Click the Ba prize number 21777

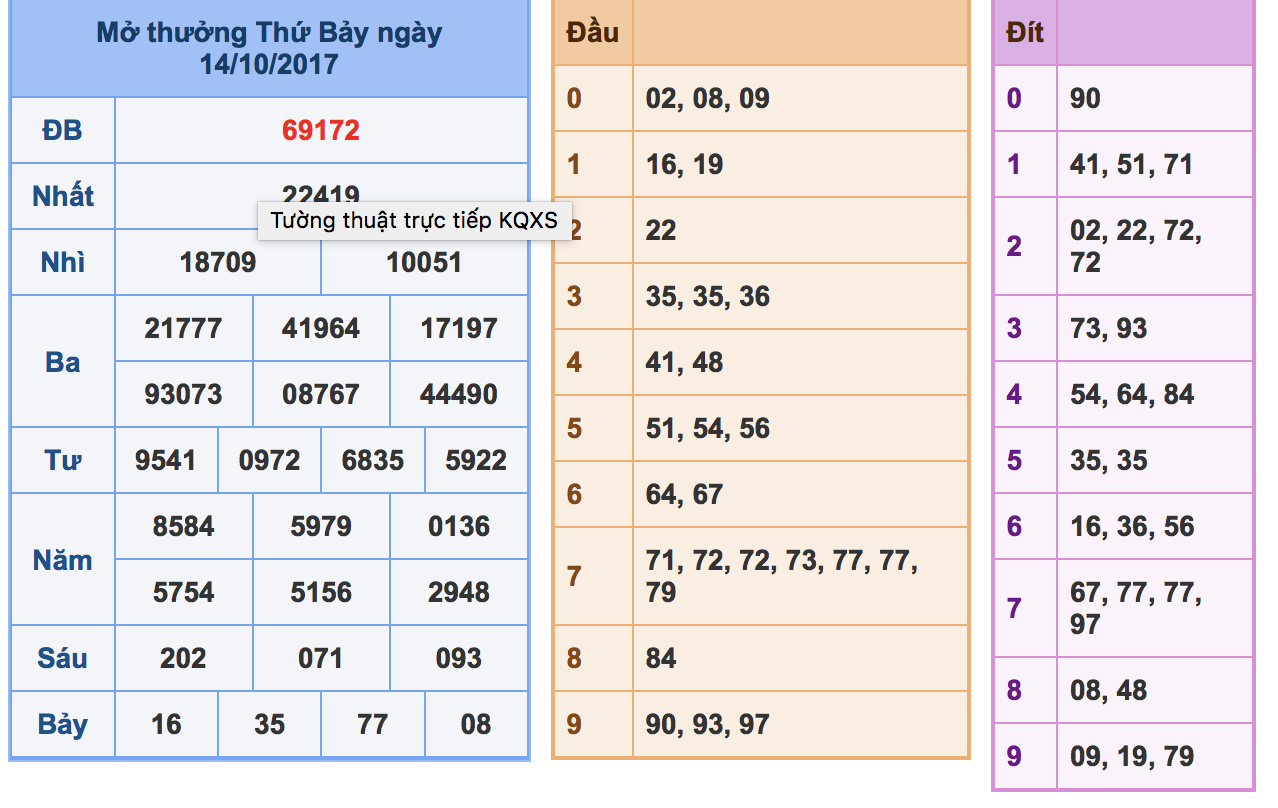click(x=183, y=328)
